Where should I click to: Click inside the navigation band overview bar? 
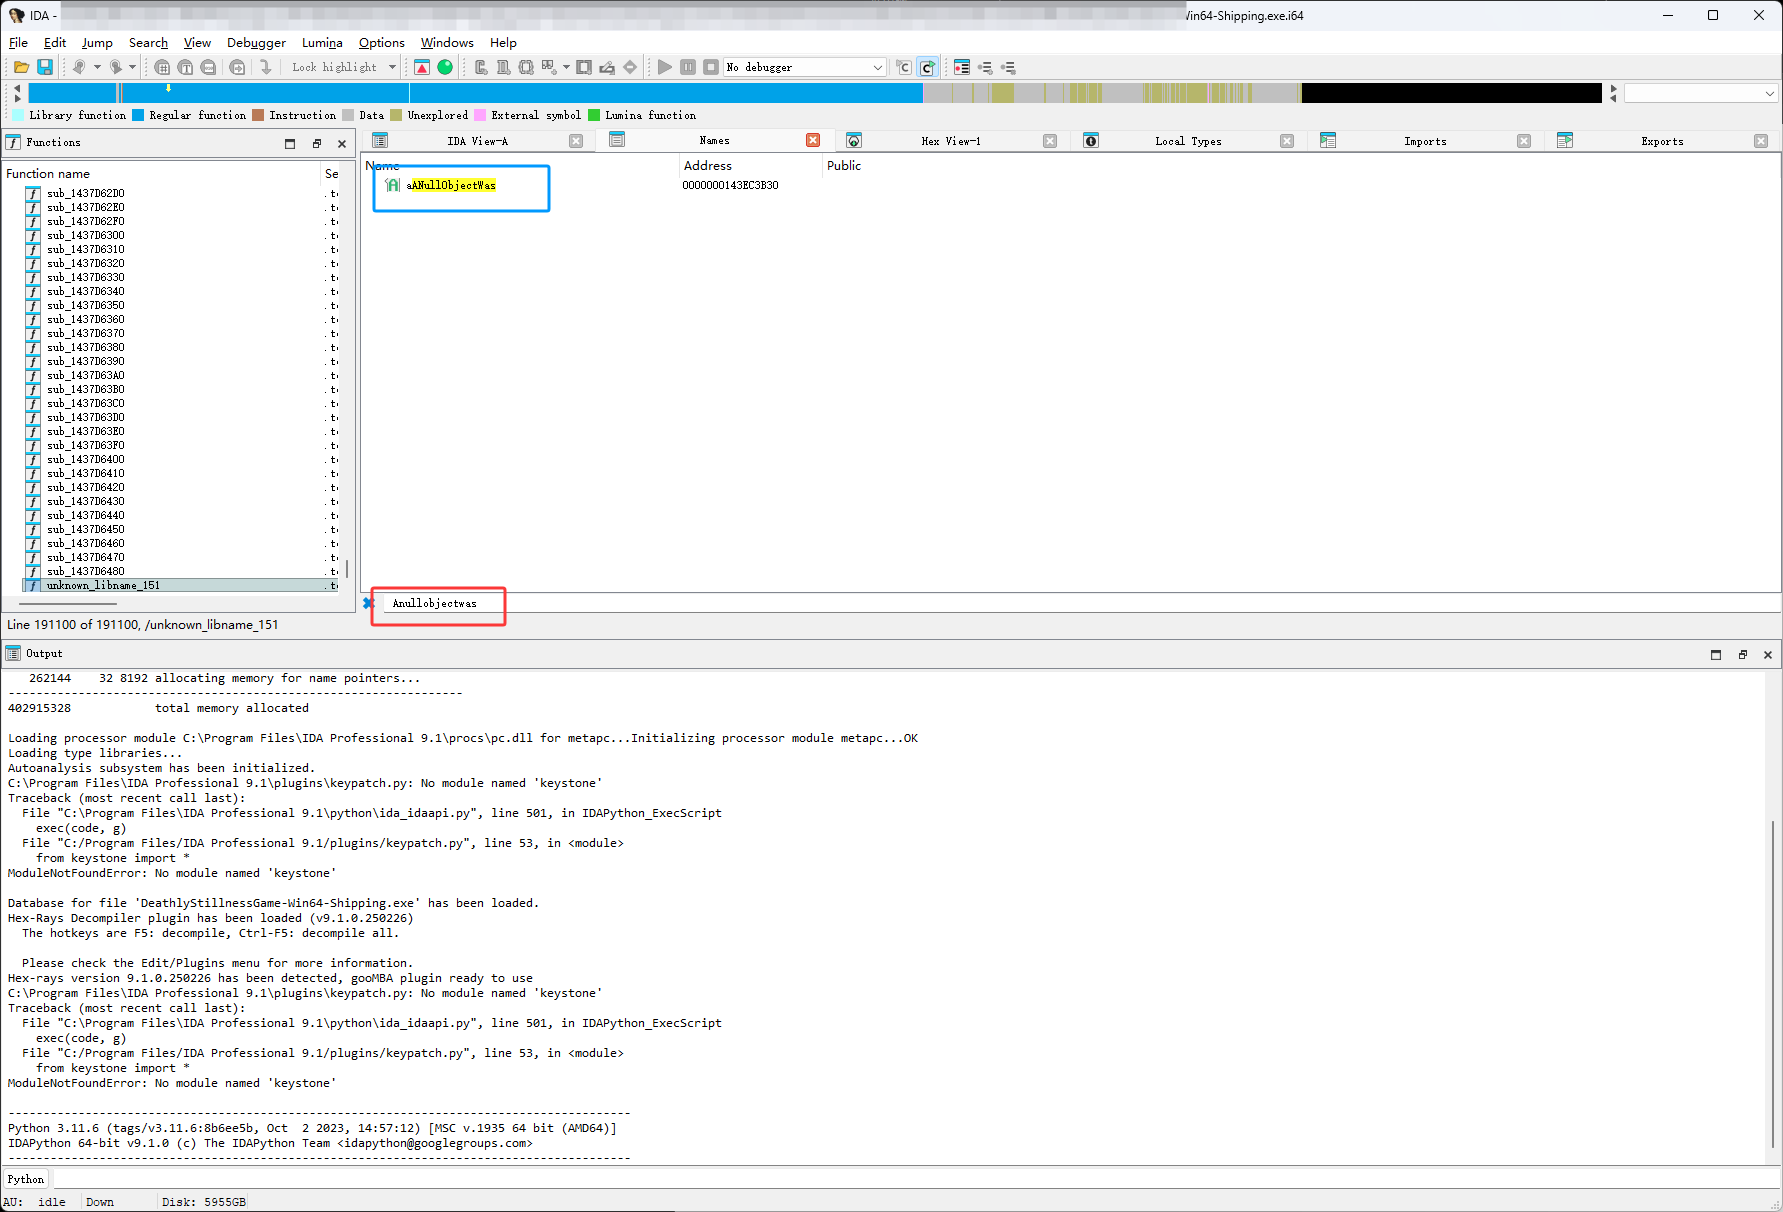pyautogui.click(x=600, y=93)
